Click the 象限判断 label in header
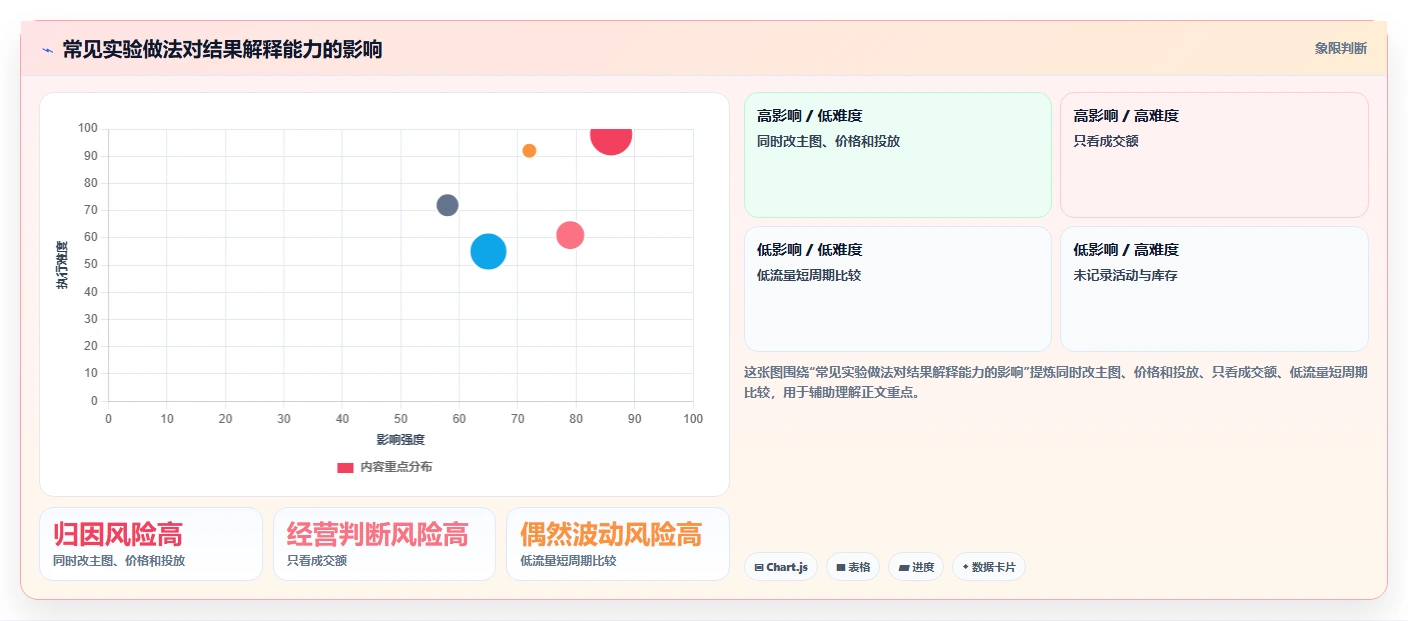The width and height of the screenshot is (1408, 621). (1340, 48)
